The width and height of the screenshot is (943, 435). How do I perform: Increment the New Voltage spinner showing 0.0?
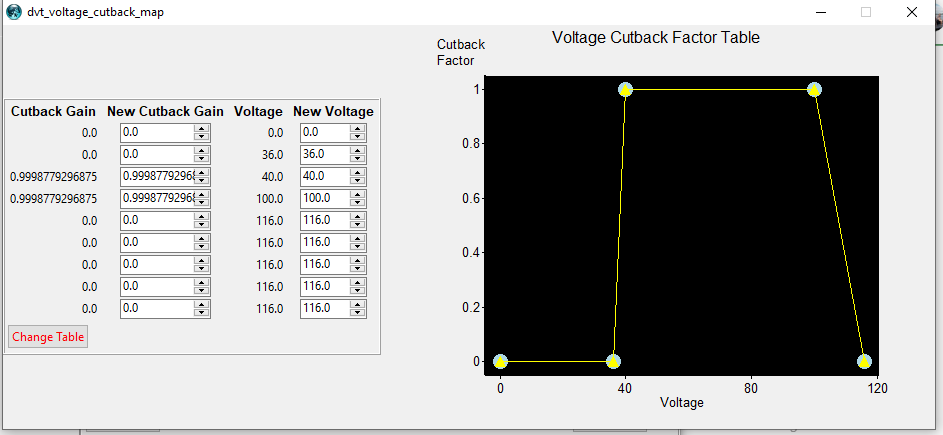point(358,129)
